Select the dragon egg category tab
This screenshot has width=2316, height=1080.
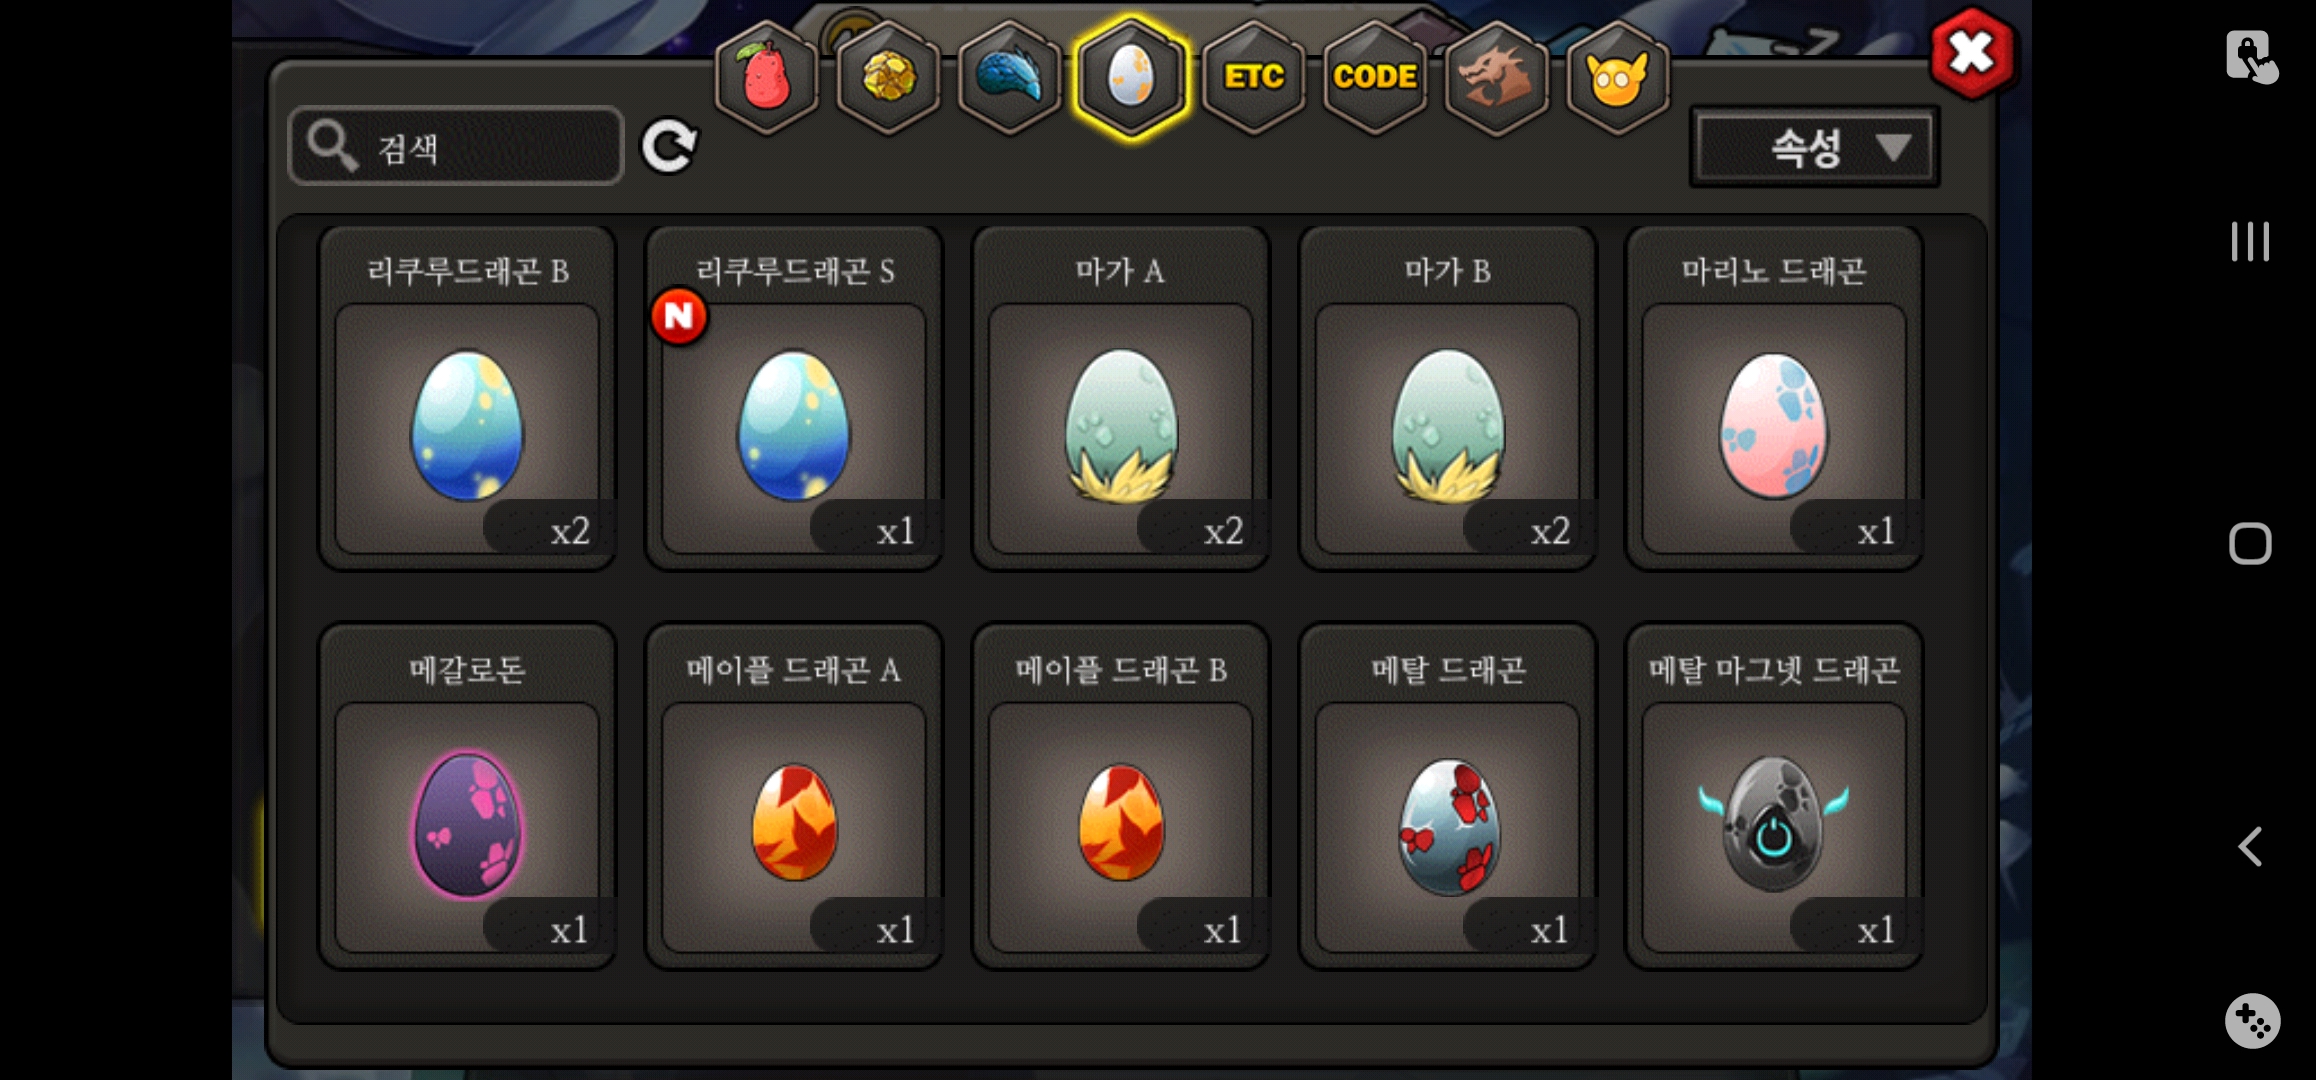(1131, 77)
